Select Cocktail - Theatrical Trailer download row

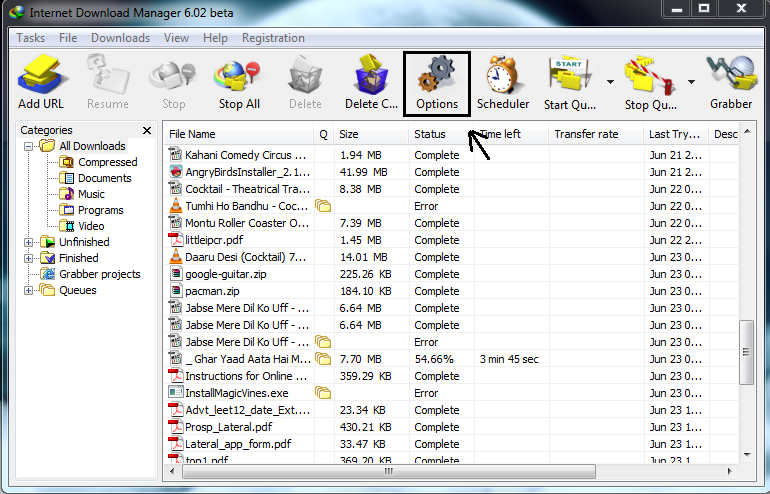(x=452, y=189)
